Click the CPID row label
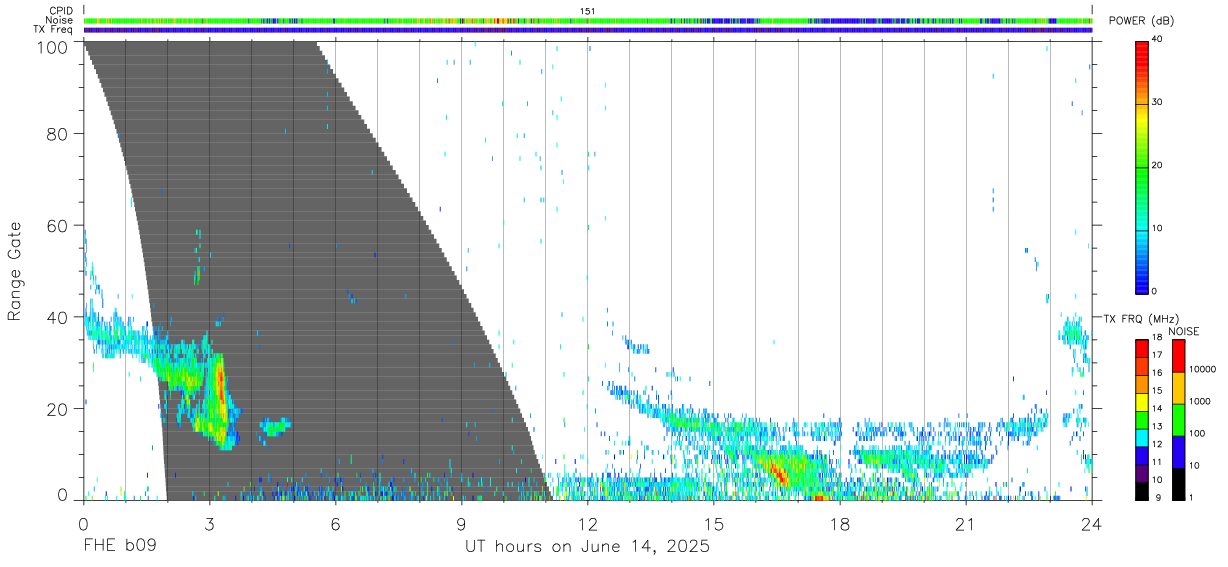The image size is (1228, 567). 62,11
